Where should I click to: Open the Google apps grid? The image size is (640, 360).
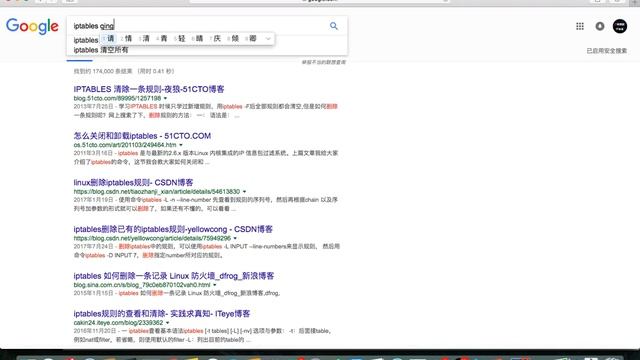580,26
